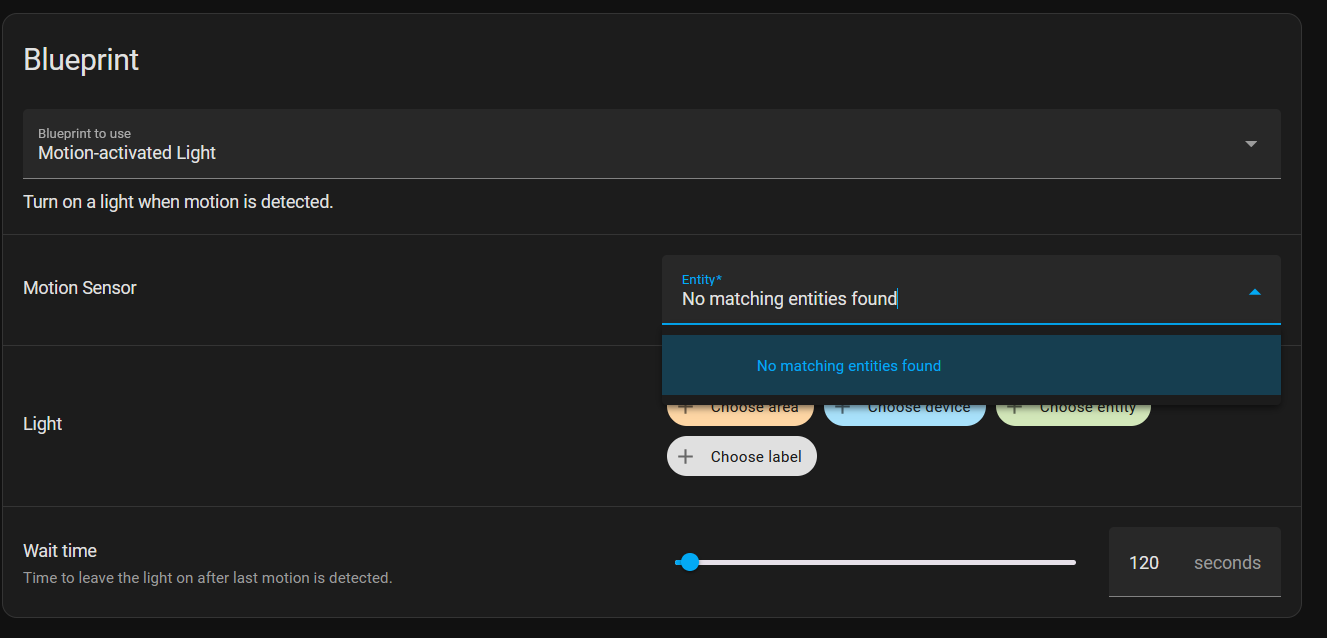
Task: Open the Blueprint to use selector
Action: pyautogui.click(x=650, y=144)
